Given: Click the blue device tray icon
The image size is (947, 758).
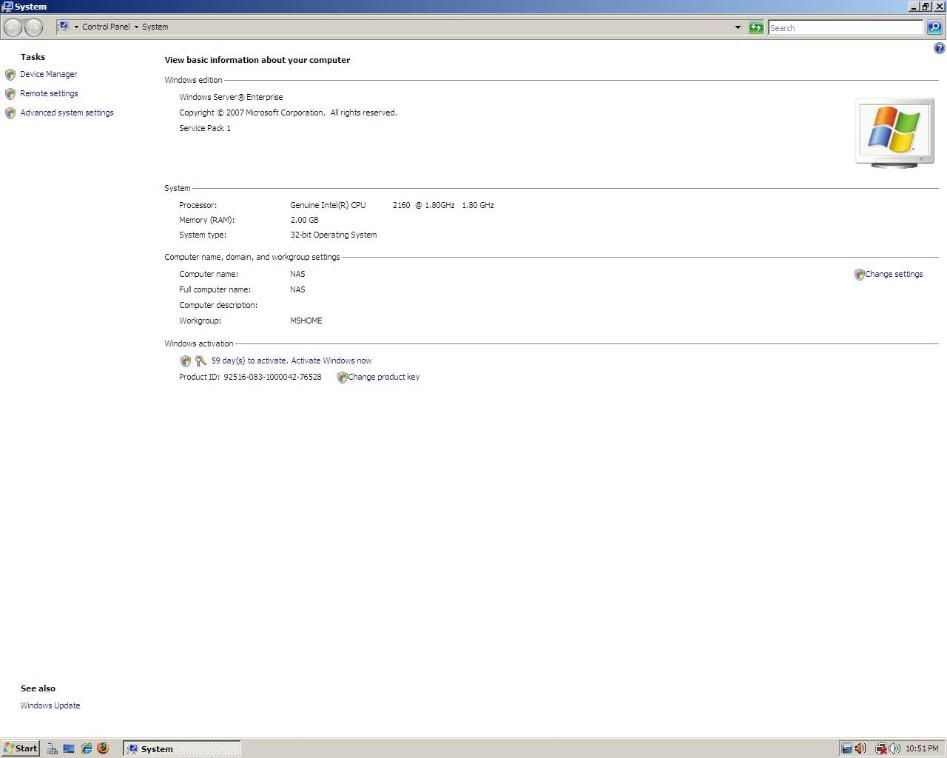Looking at the screenshot, I should click(847, 749).
